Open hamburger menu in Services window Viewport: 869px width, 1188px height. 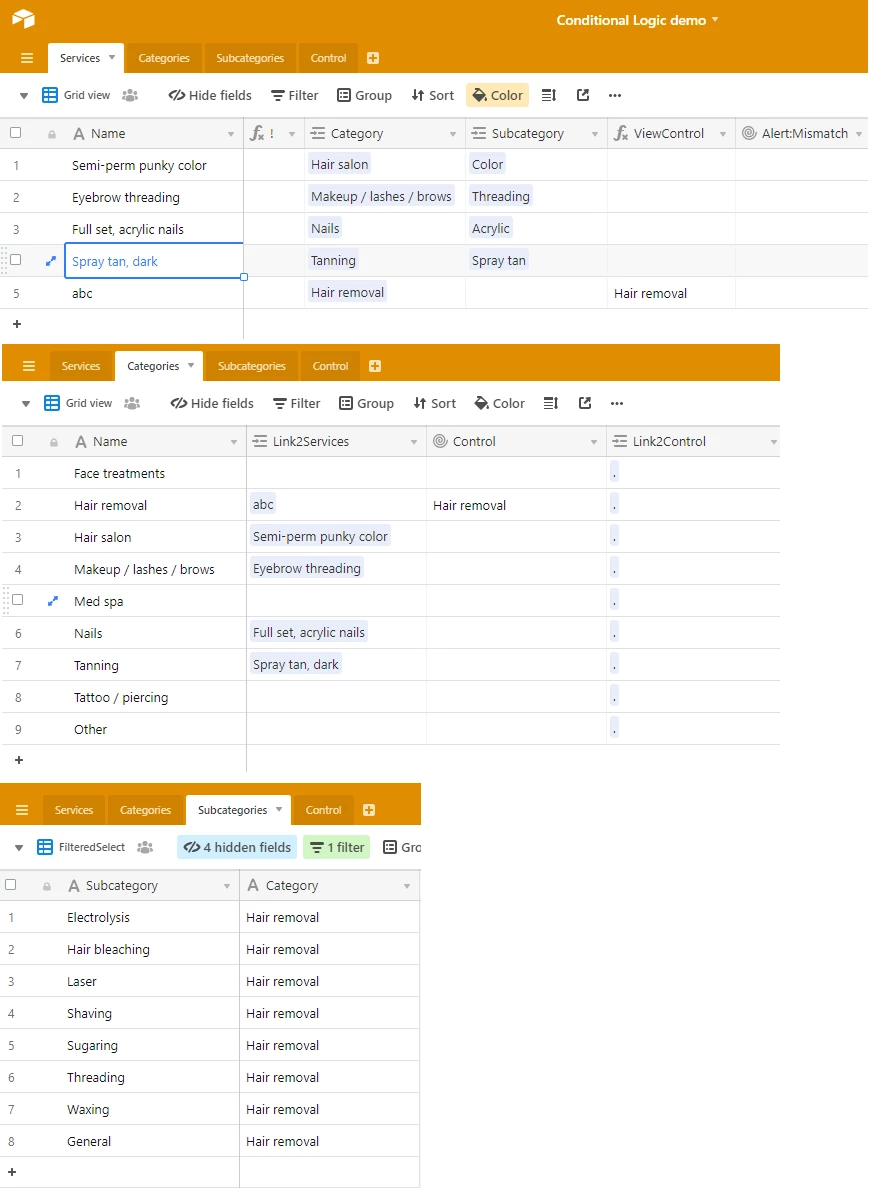coord(27,58)
